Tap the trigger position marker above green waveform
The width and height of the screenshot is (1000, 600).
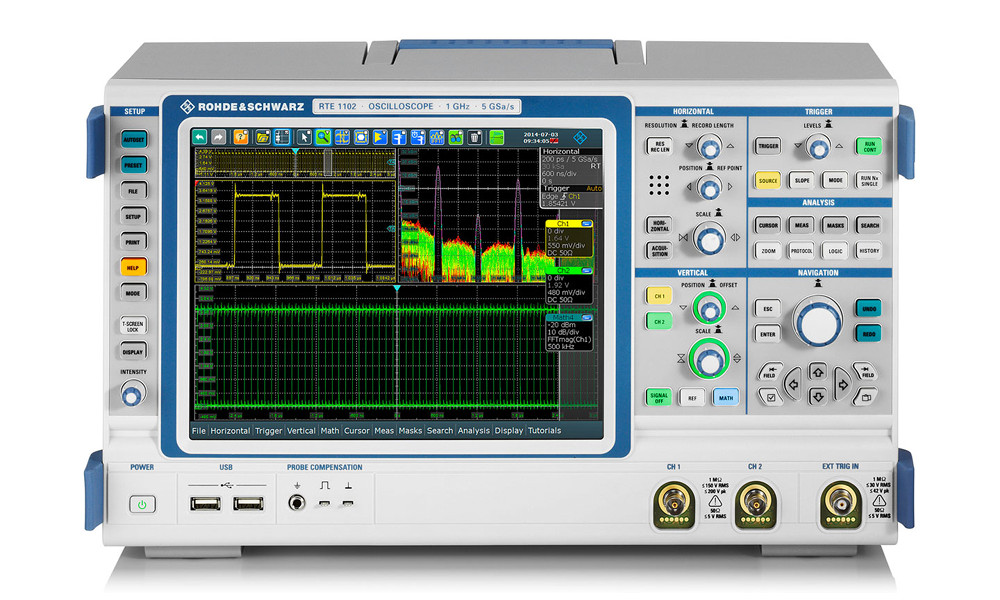click(397, 289)
